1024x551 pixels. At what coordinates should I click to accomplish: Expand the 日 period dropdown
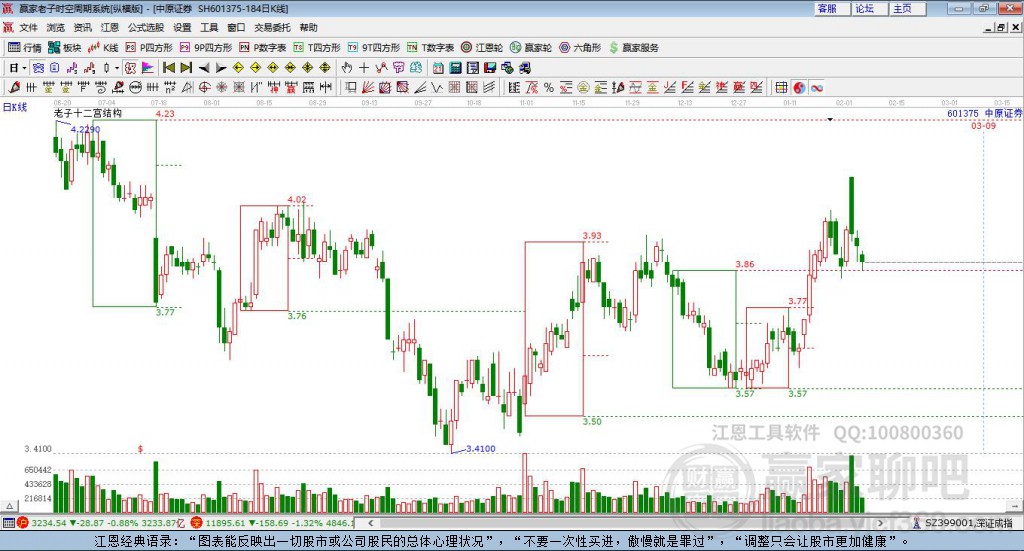point(24,68)
